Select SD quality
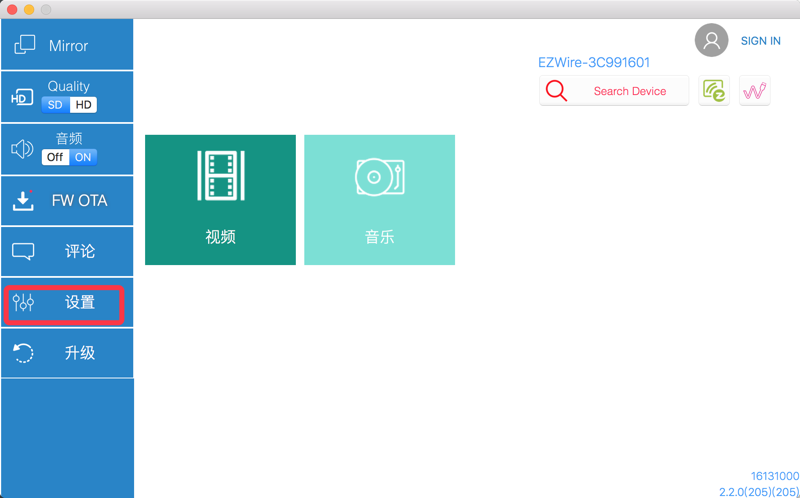This screenshot has height=498, width=800. point(55,105)
